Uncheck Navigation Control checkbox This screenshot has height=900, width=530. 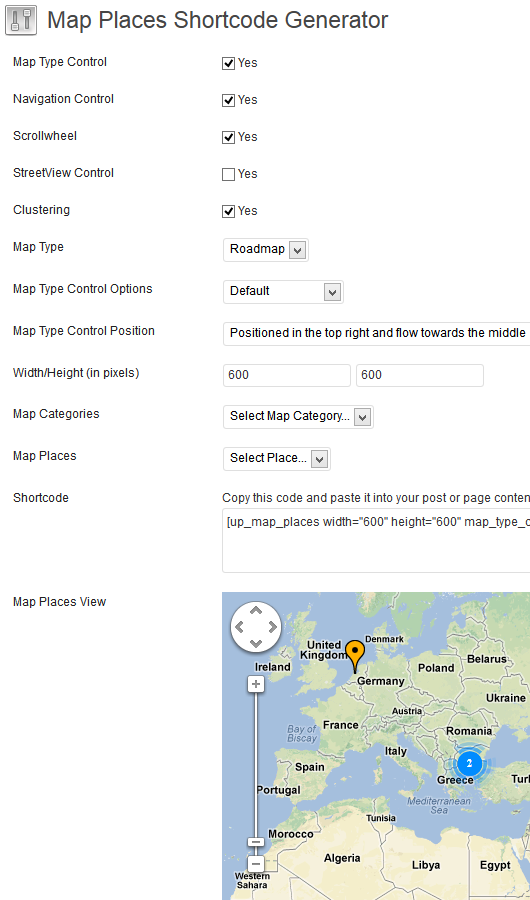click(x=229, y=100)
